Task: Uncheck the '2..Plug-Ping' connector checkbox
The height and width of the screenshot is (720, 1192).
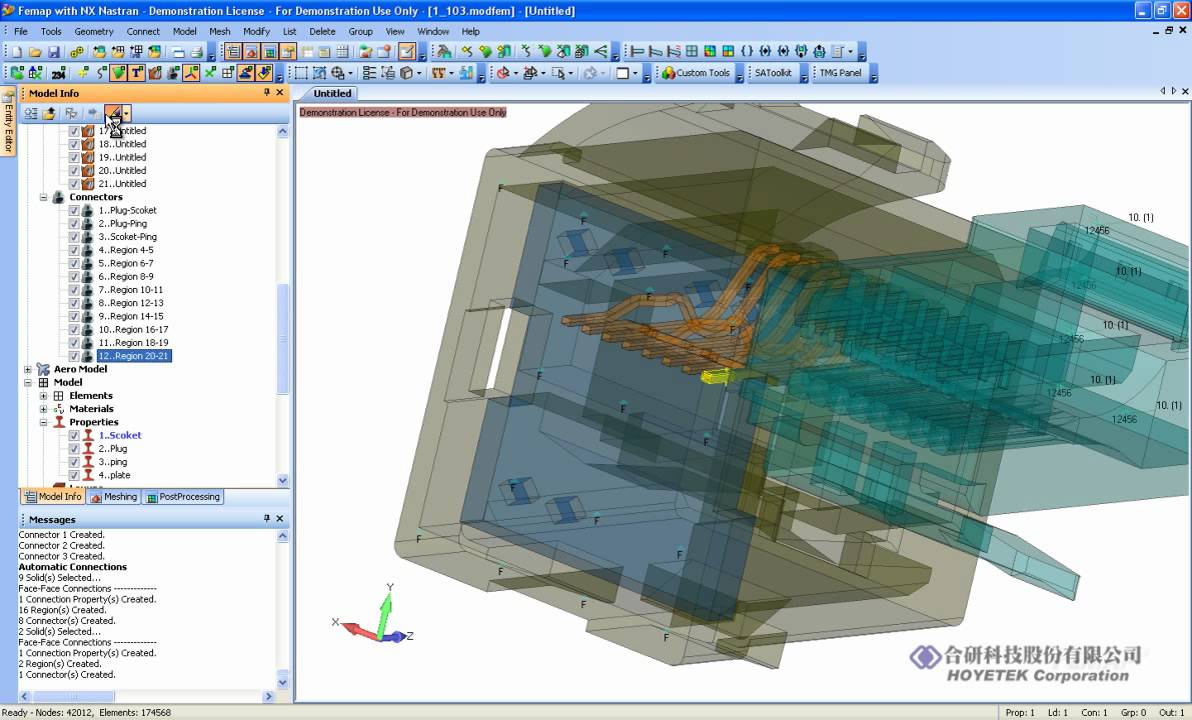Action: (74, 224)
